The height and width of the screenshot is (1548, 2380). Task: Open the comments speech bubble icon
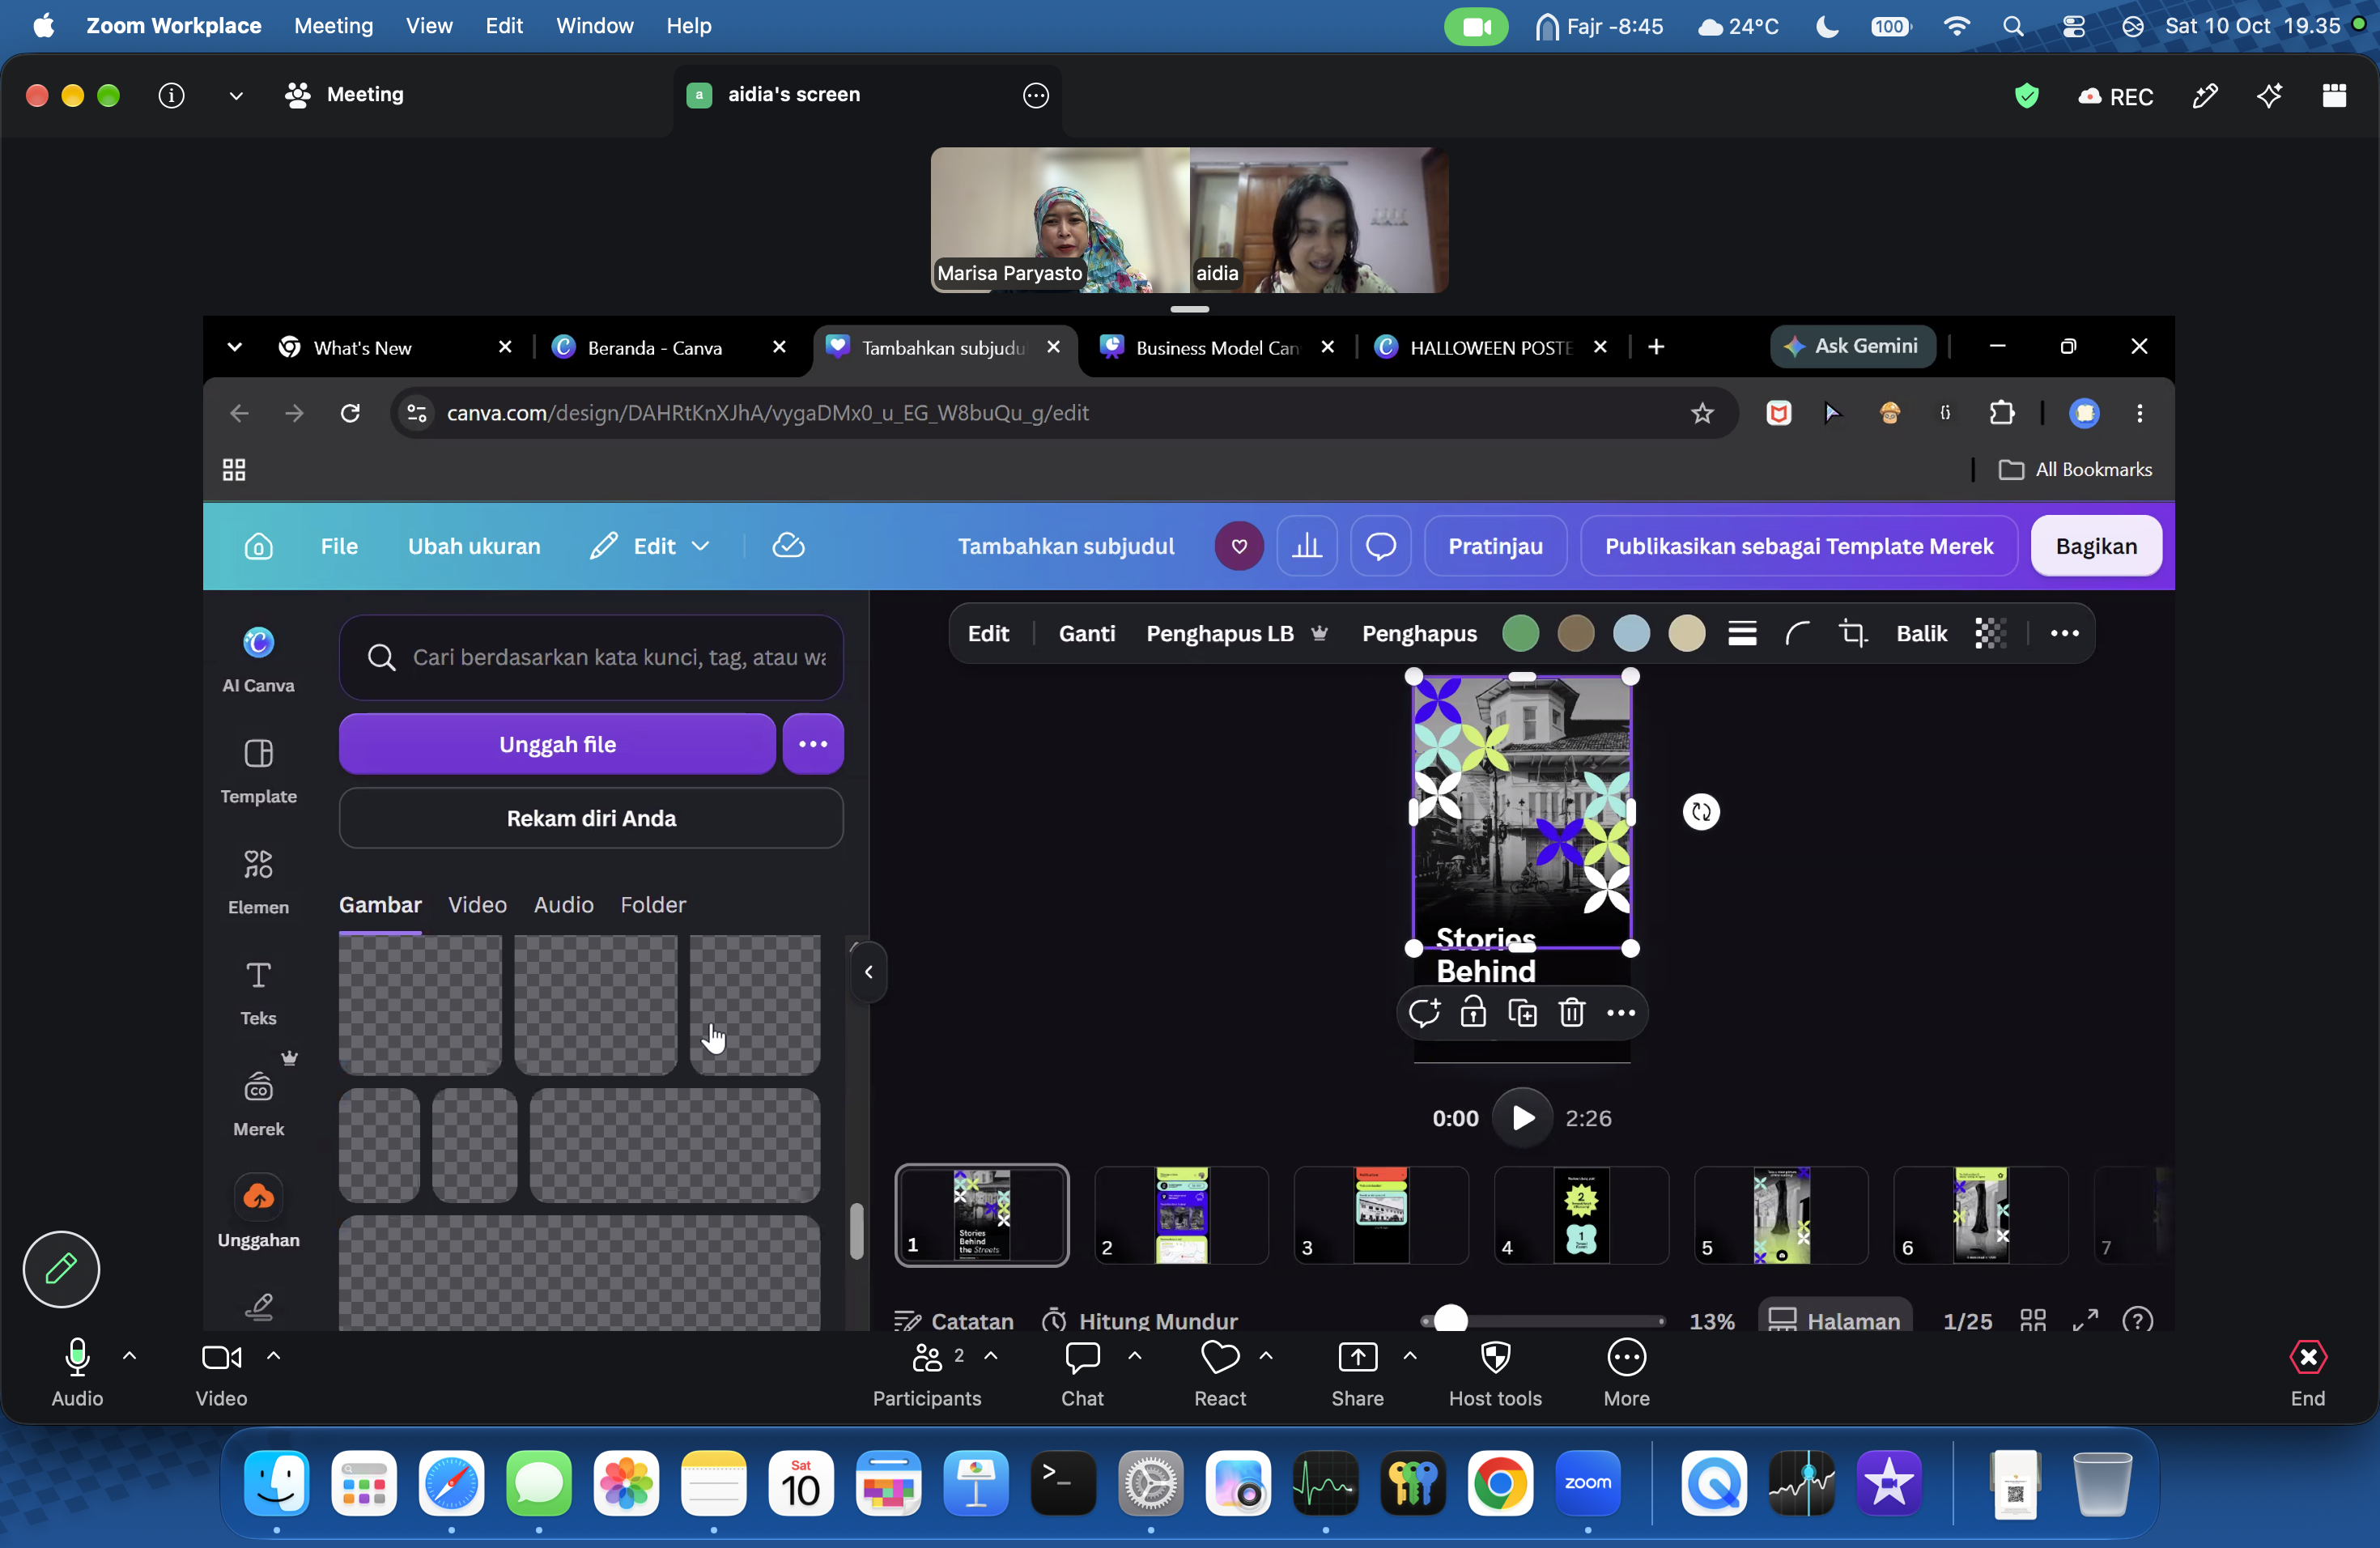[x=1380, y=546]
